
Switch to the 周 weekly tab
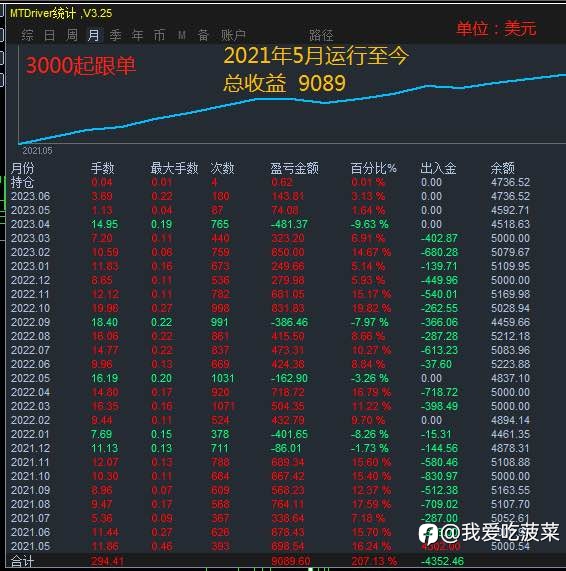point(72,35)
